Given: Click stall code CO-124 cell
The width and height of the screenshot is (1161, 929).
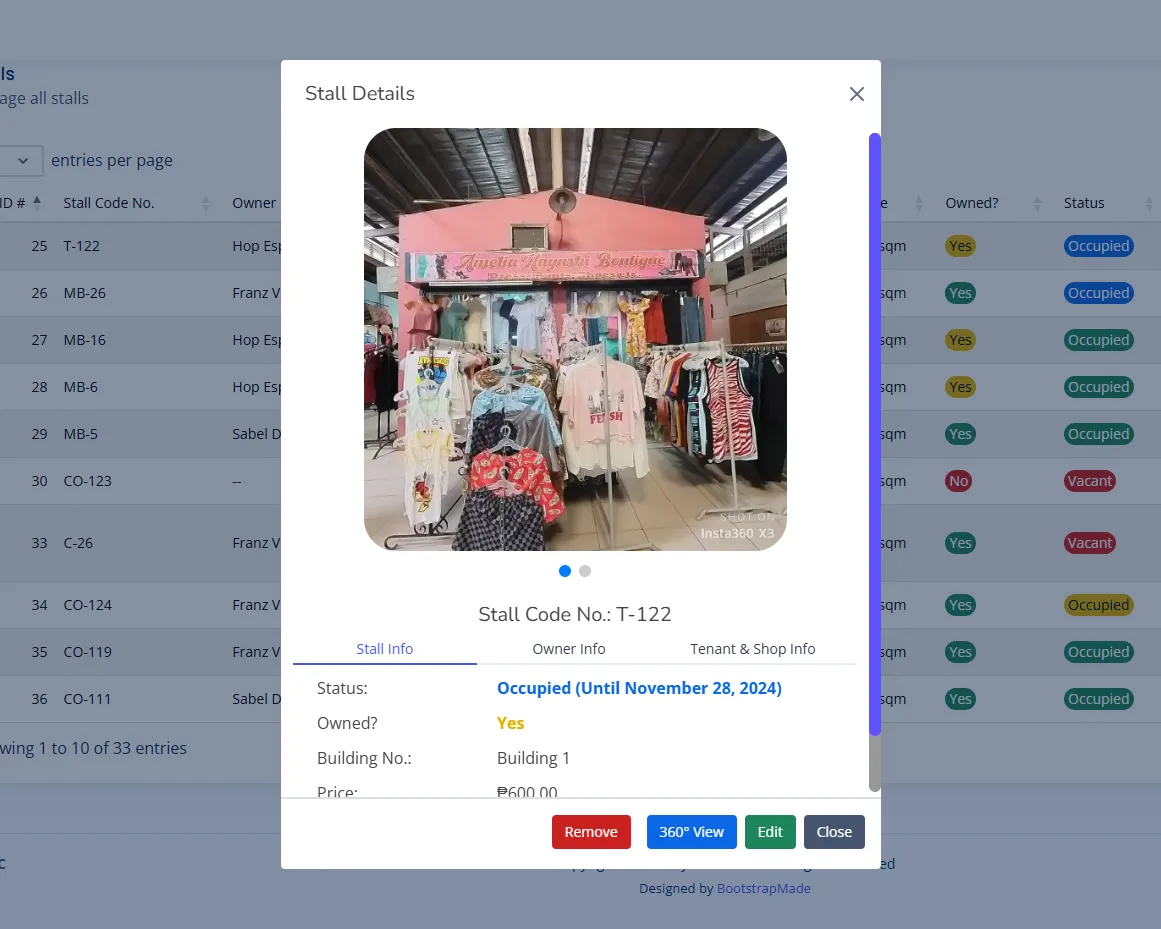Looking at the screenshot, I should pos(87,605).
